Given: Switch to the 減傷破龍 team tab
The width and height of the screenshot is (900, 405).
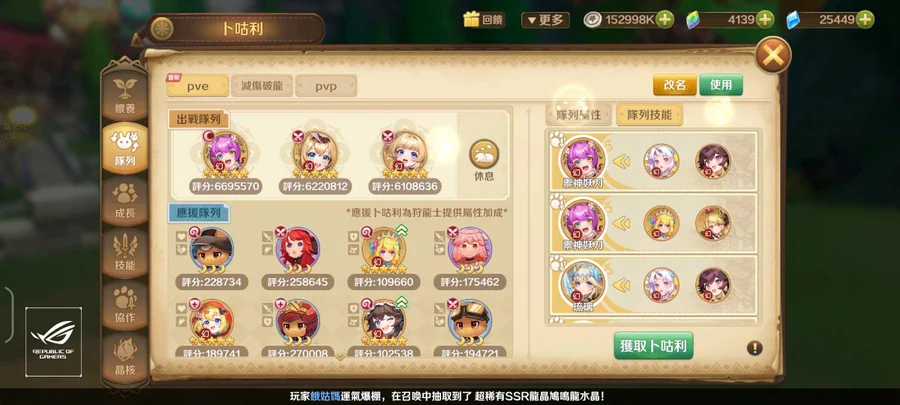Looking at the screenshot, I should tap(262, 86).
